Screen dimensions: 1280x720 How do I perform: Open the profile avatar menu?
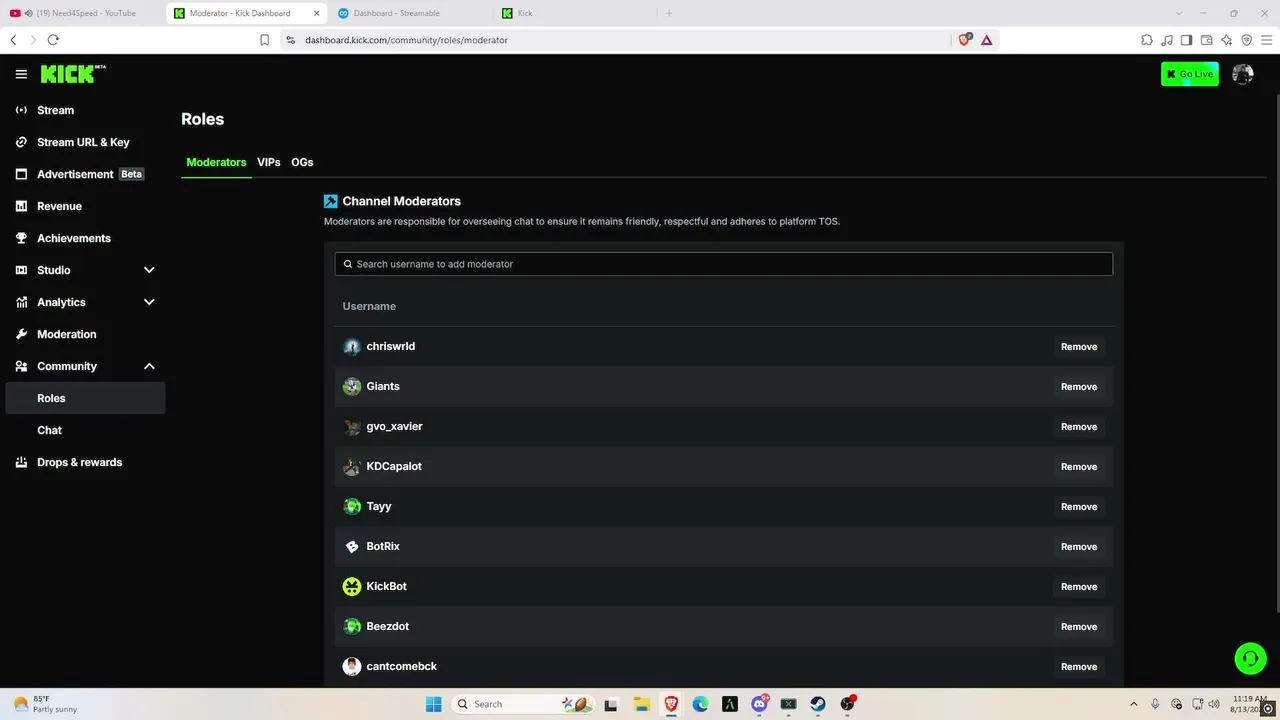(x=1243, y=74)
